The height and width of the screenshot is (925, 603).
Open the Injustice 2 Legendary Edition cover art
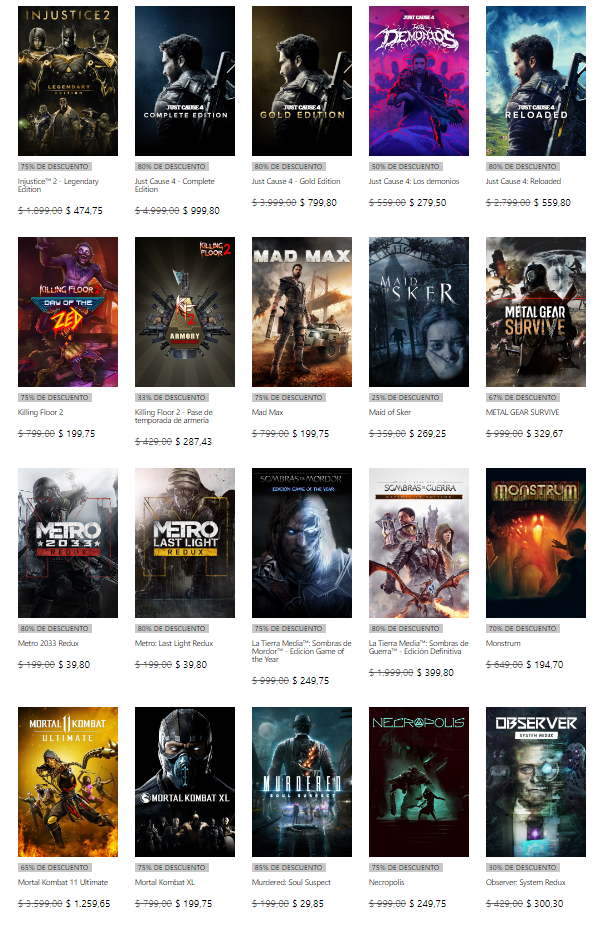(x=68, y=81)
